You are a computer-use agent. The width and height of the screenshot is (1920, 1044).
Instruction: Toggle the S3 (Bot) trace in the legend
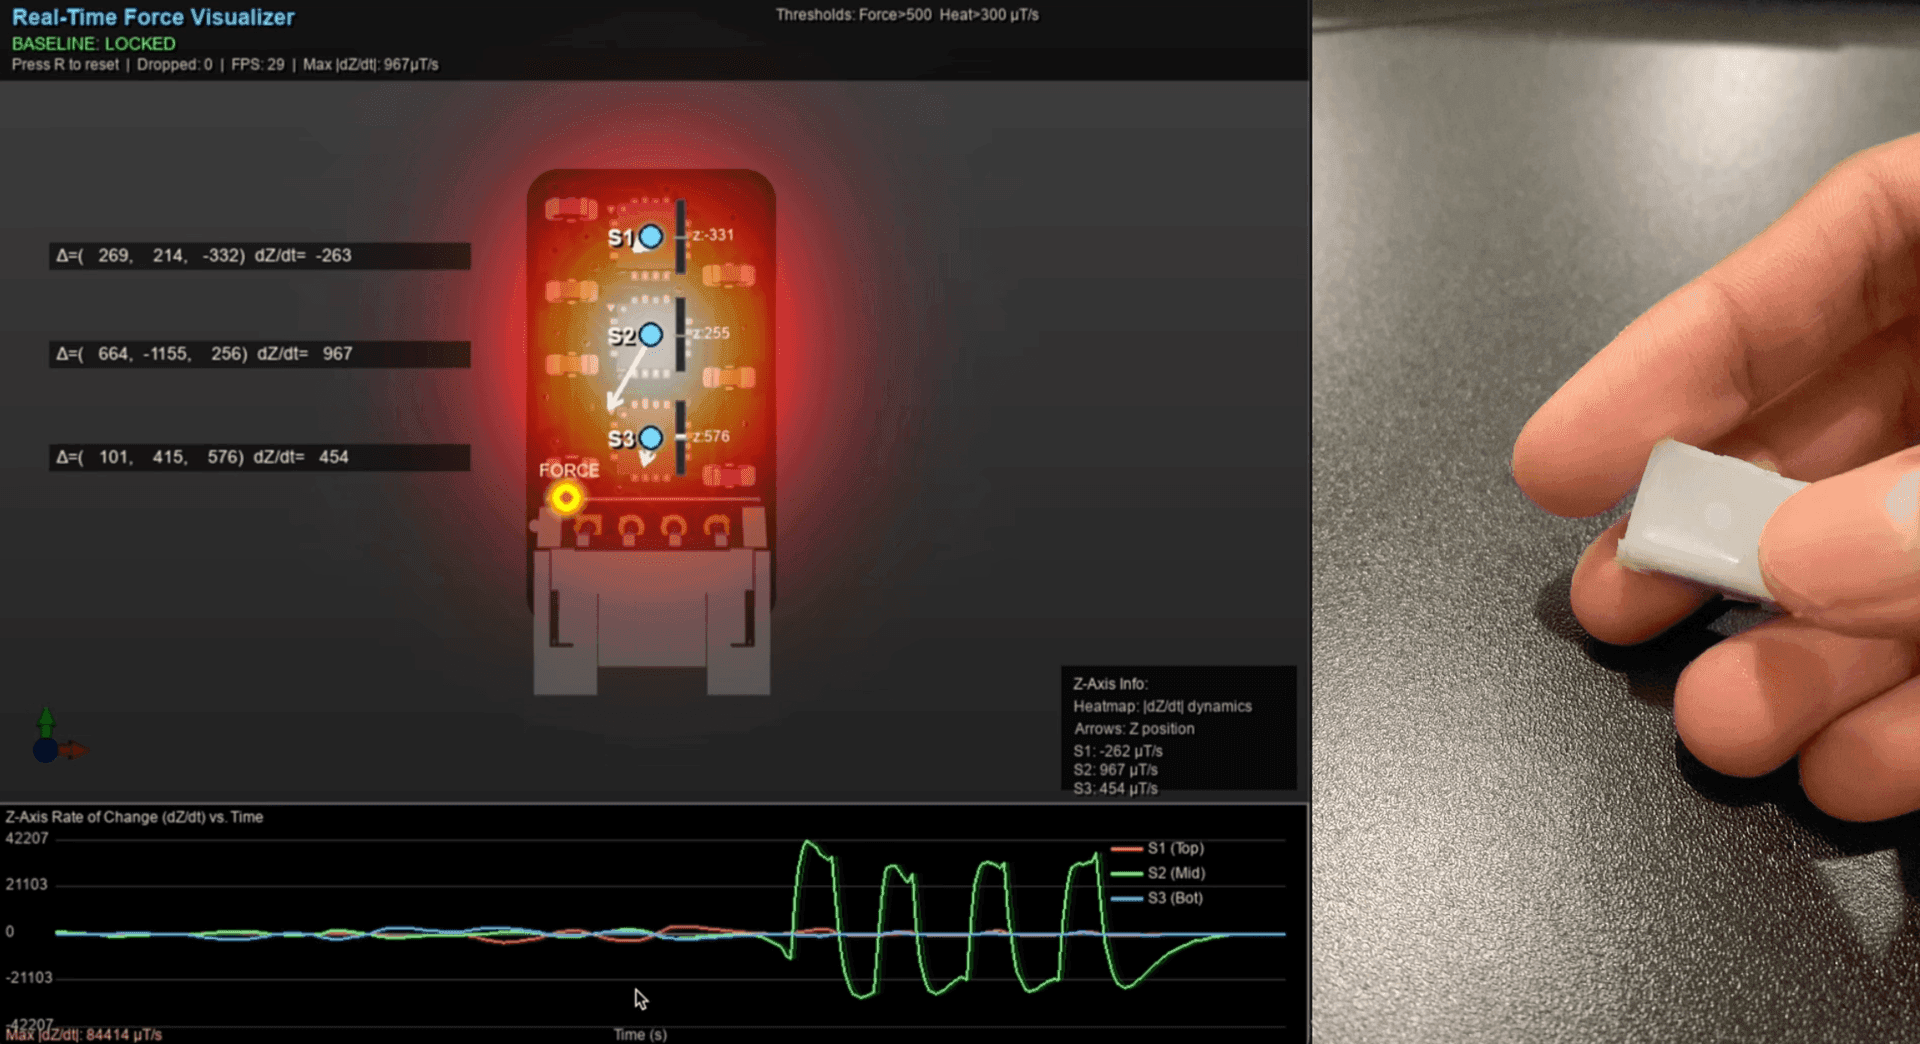coord(1160,898)
